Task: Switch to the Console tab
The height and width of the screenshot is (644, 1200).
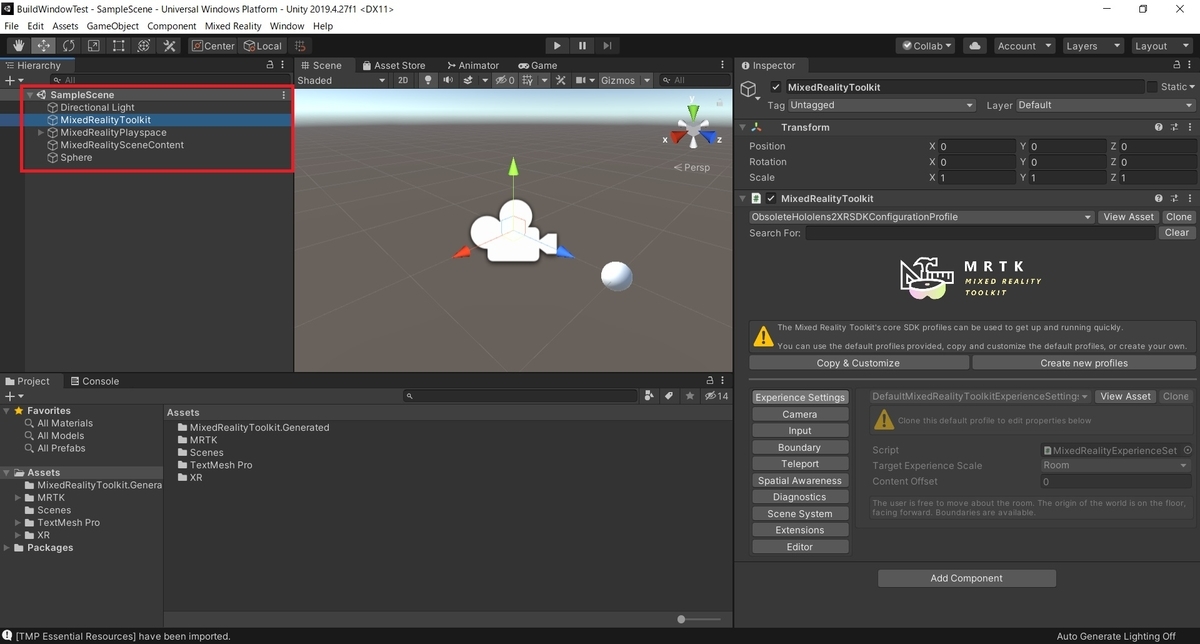Action: point(93,381)
